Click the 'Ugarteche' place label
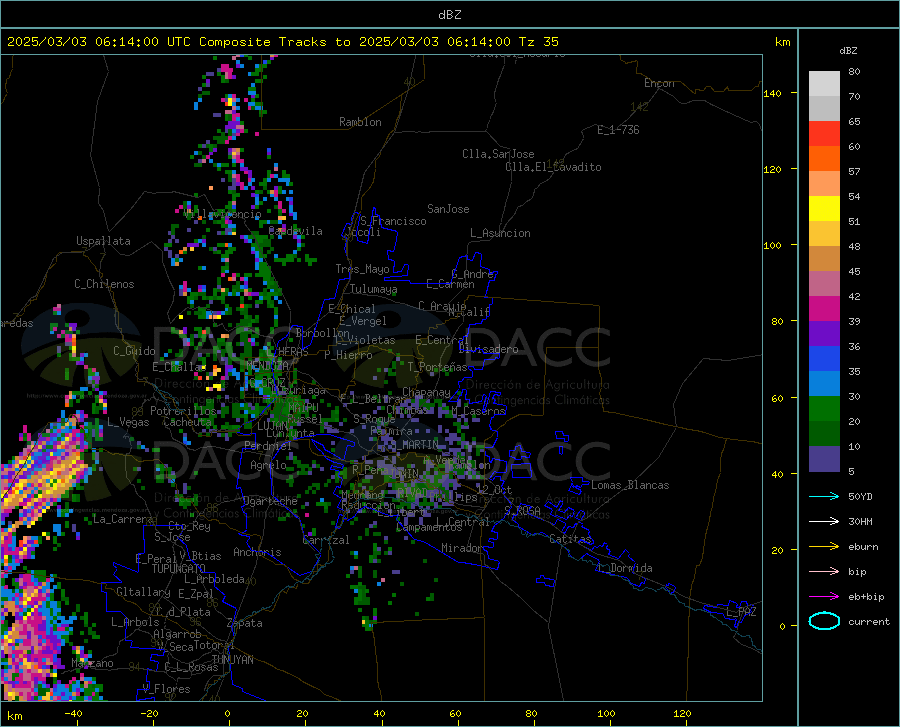The width and height of the screenshot is (900, 727). (x=270, y=501)
